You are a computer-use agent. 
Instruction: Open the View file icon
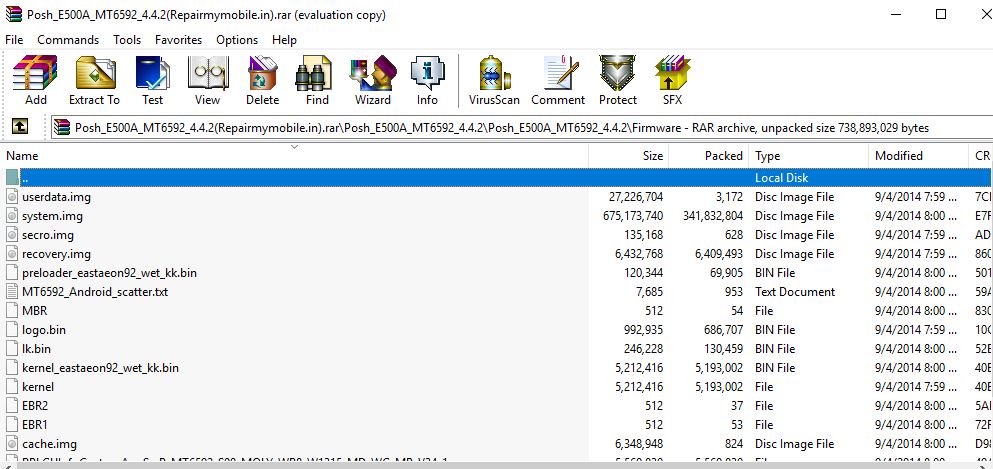pos(207,80)
